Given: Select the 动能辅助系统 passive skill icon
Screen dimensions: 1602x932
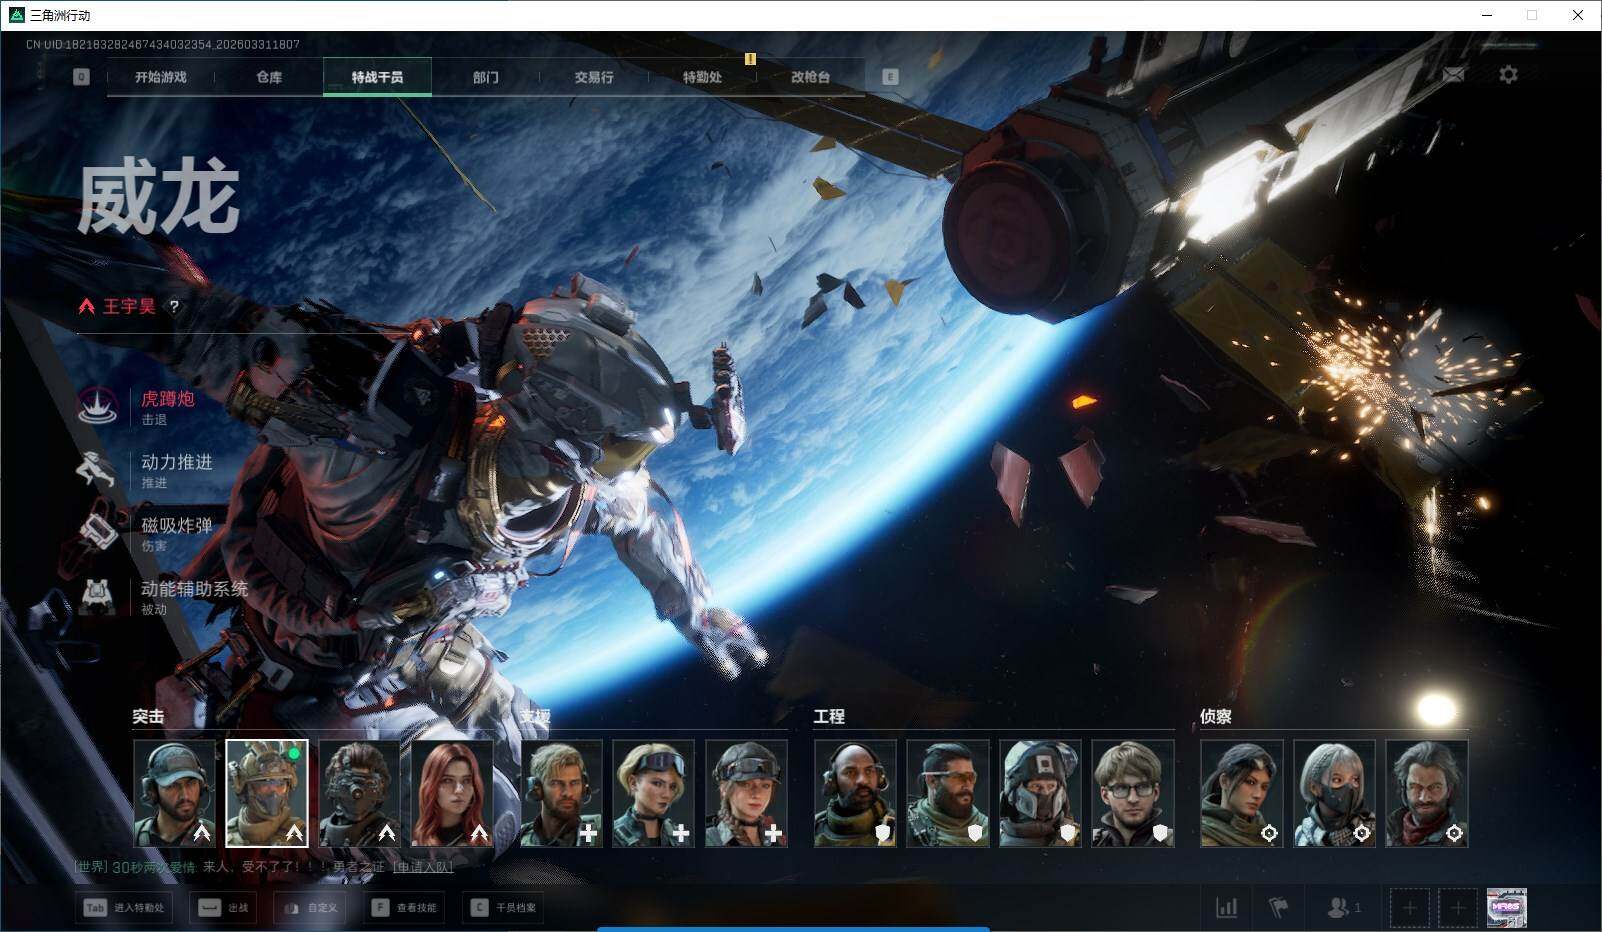Looking at the screenshot, I should (98, 596).
